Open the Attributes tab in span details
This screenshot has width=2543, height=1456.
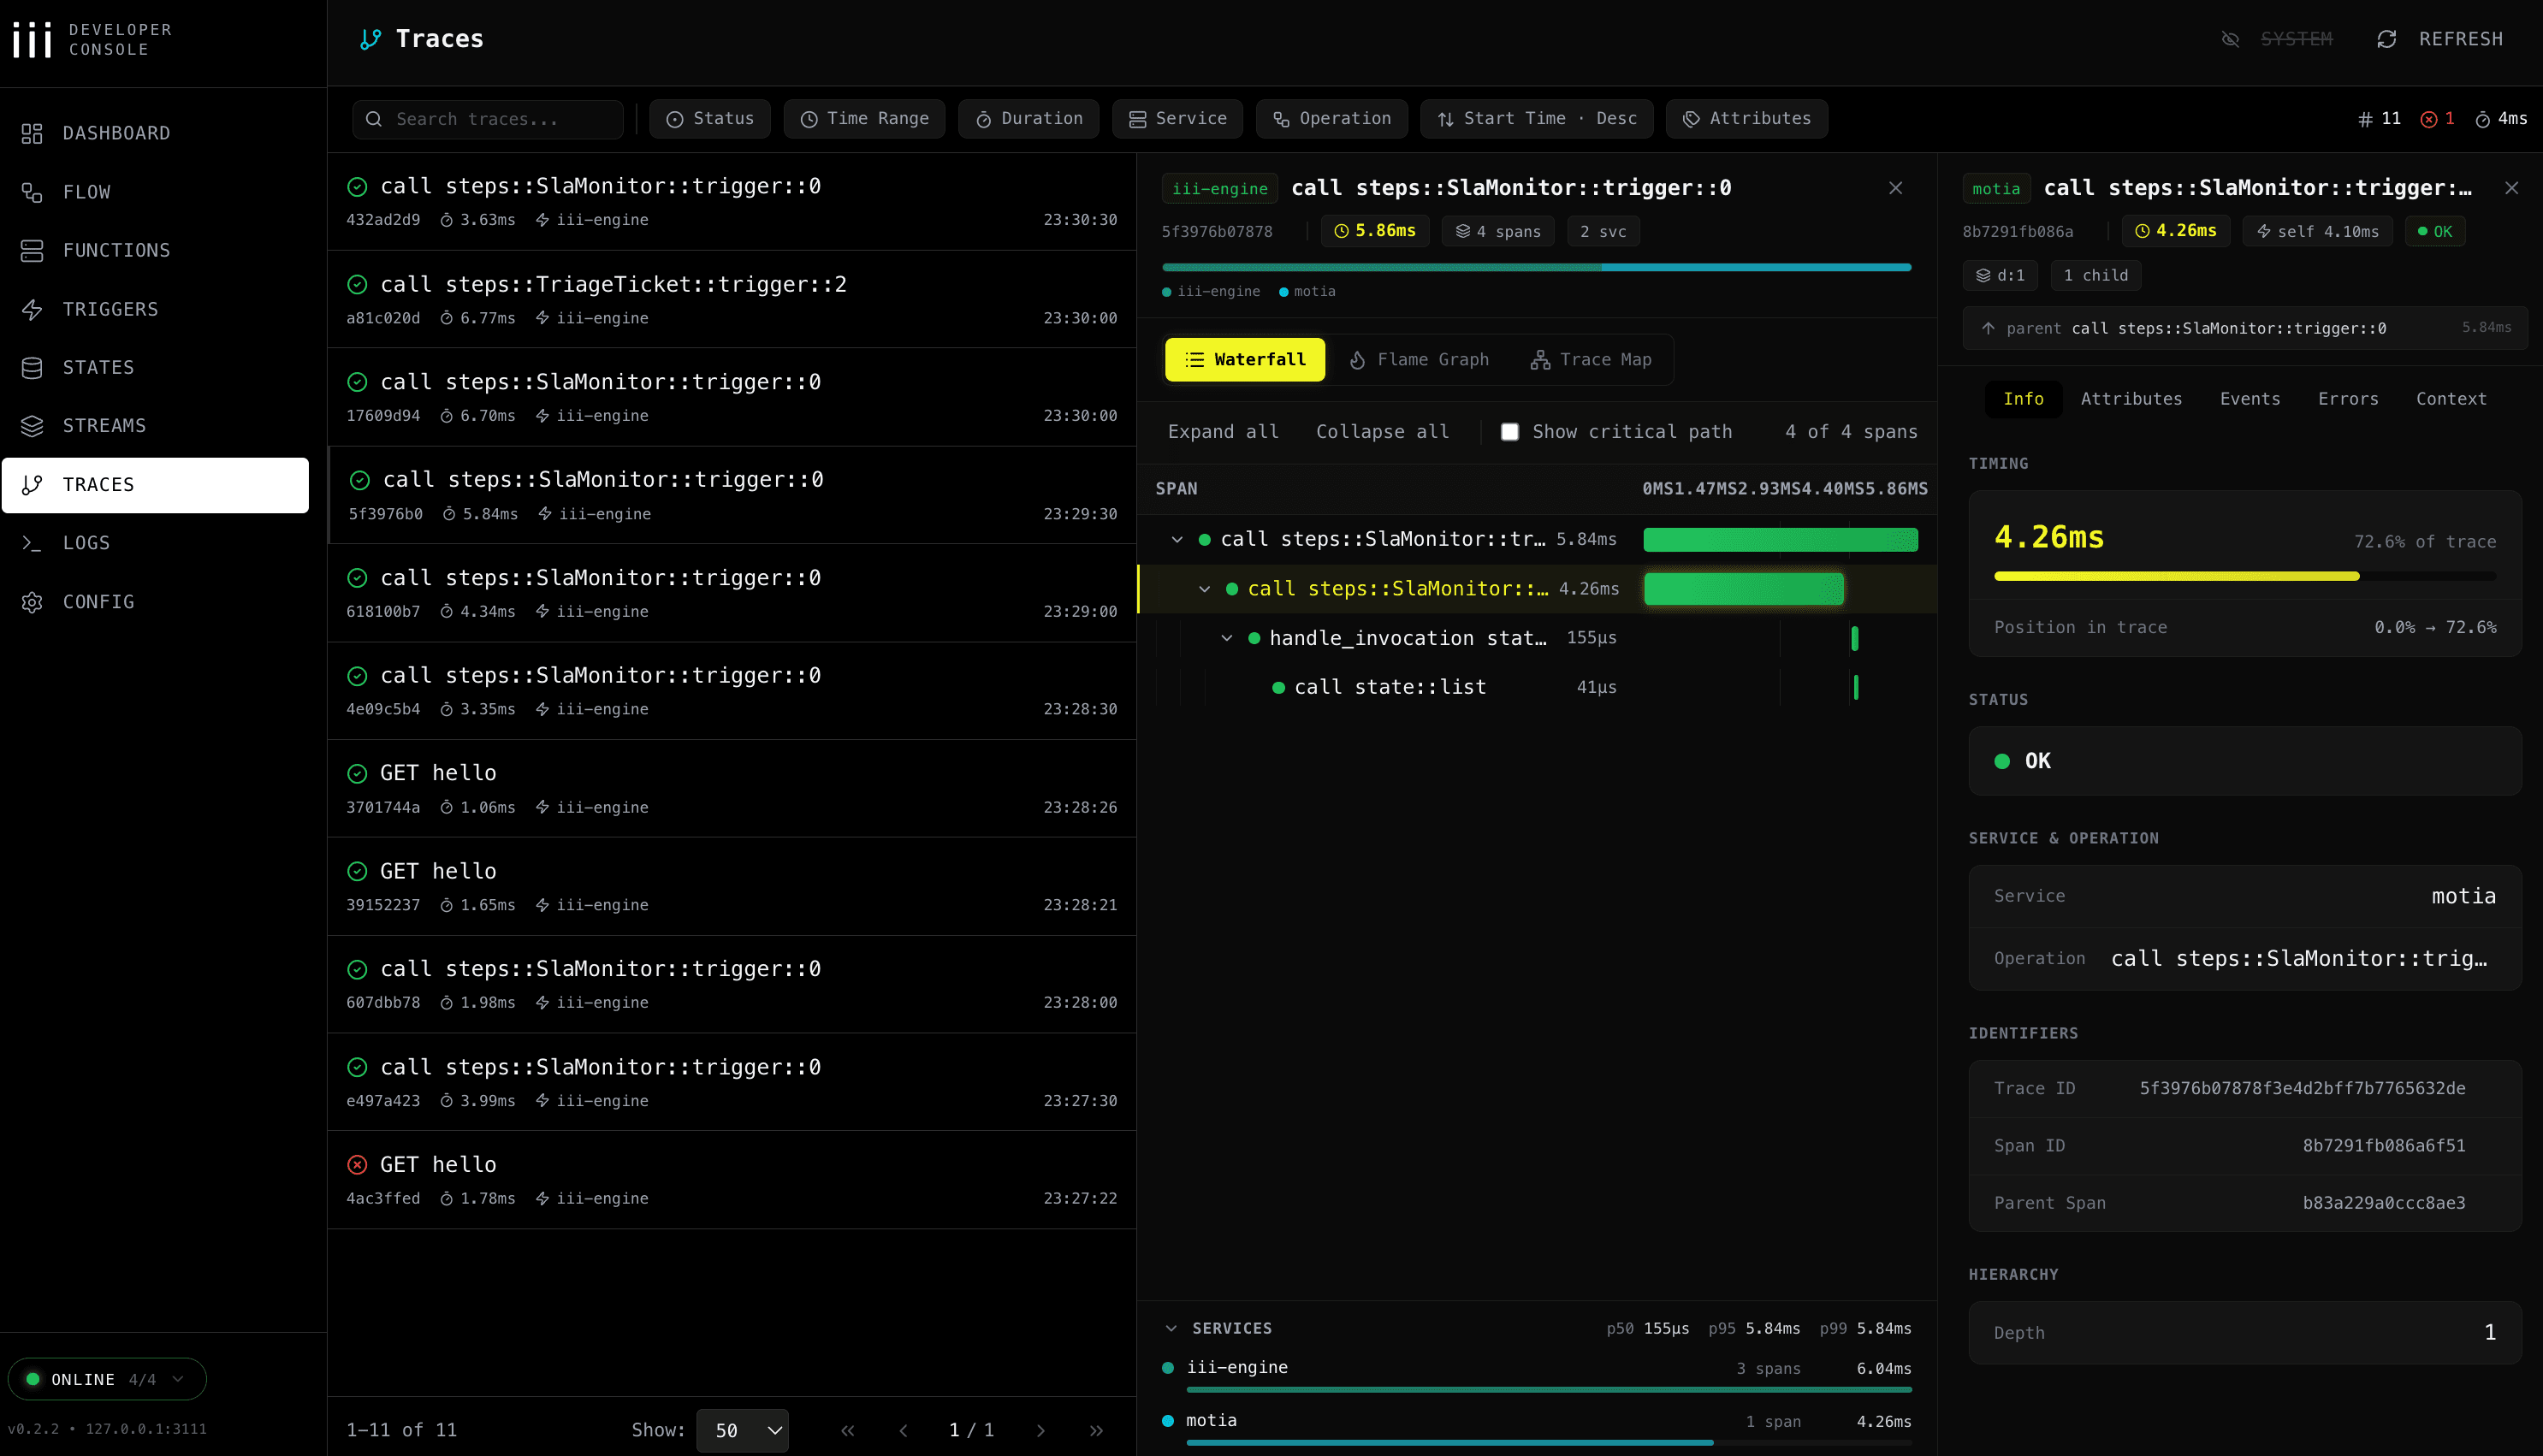click(x=2131, y=399)
